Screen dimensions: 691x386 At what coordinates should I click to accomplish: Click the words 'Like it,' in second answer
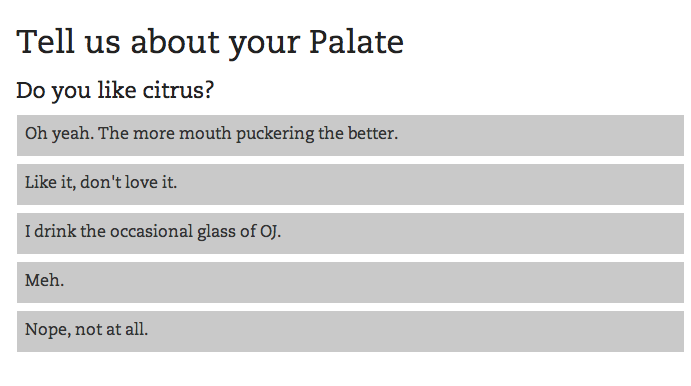(50, 182)
